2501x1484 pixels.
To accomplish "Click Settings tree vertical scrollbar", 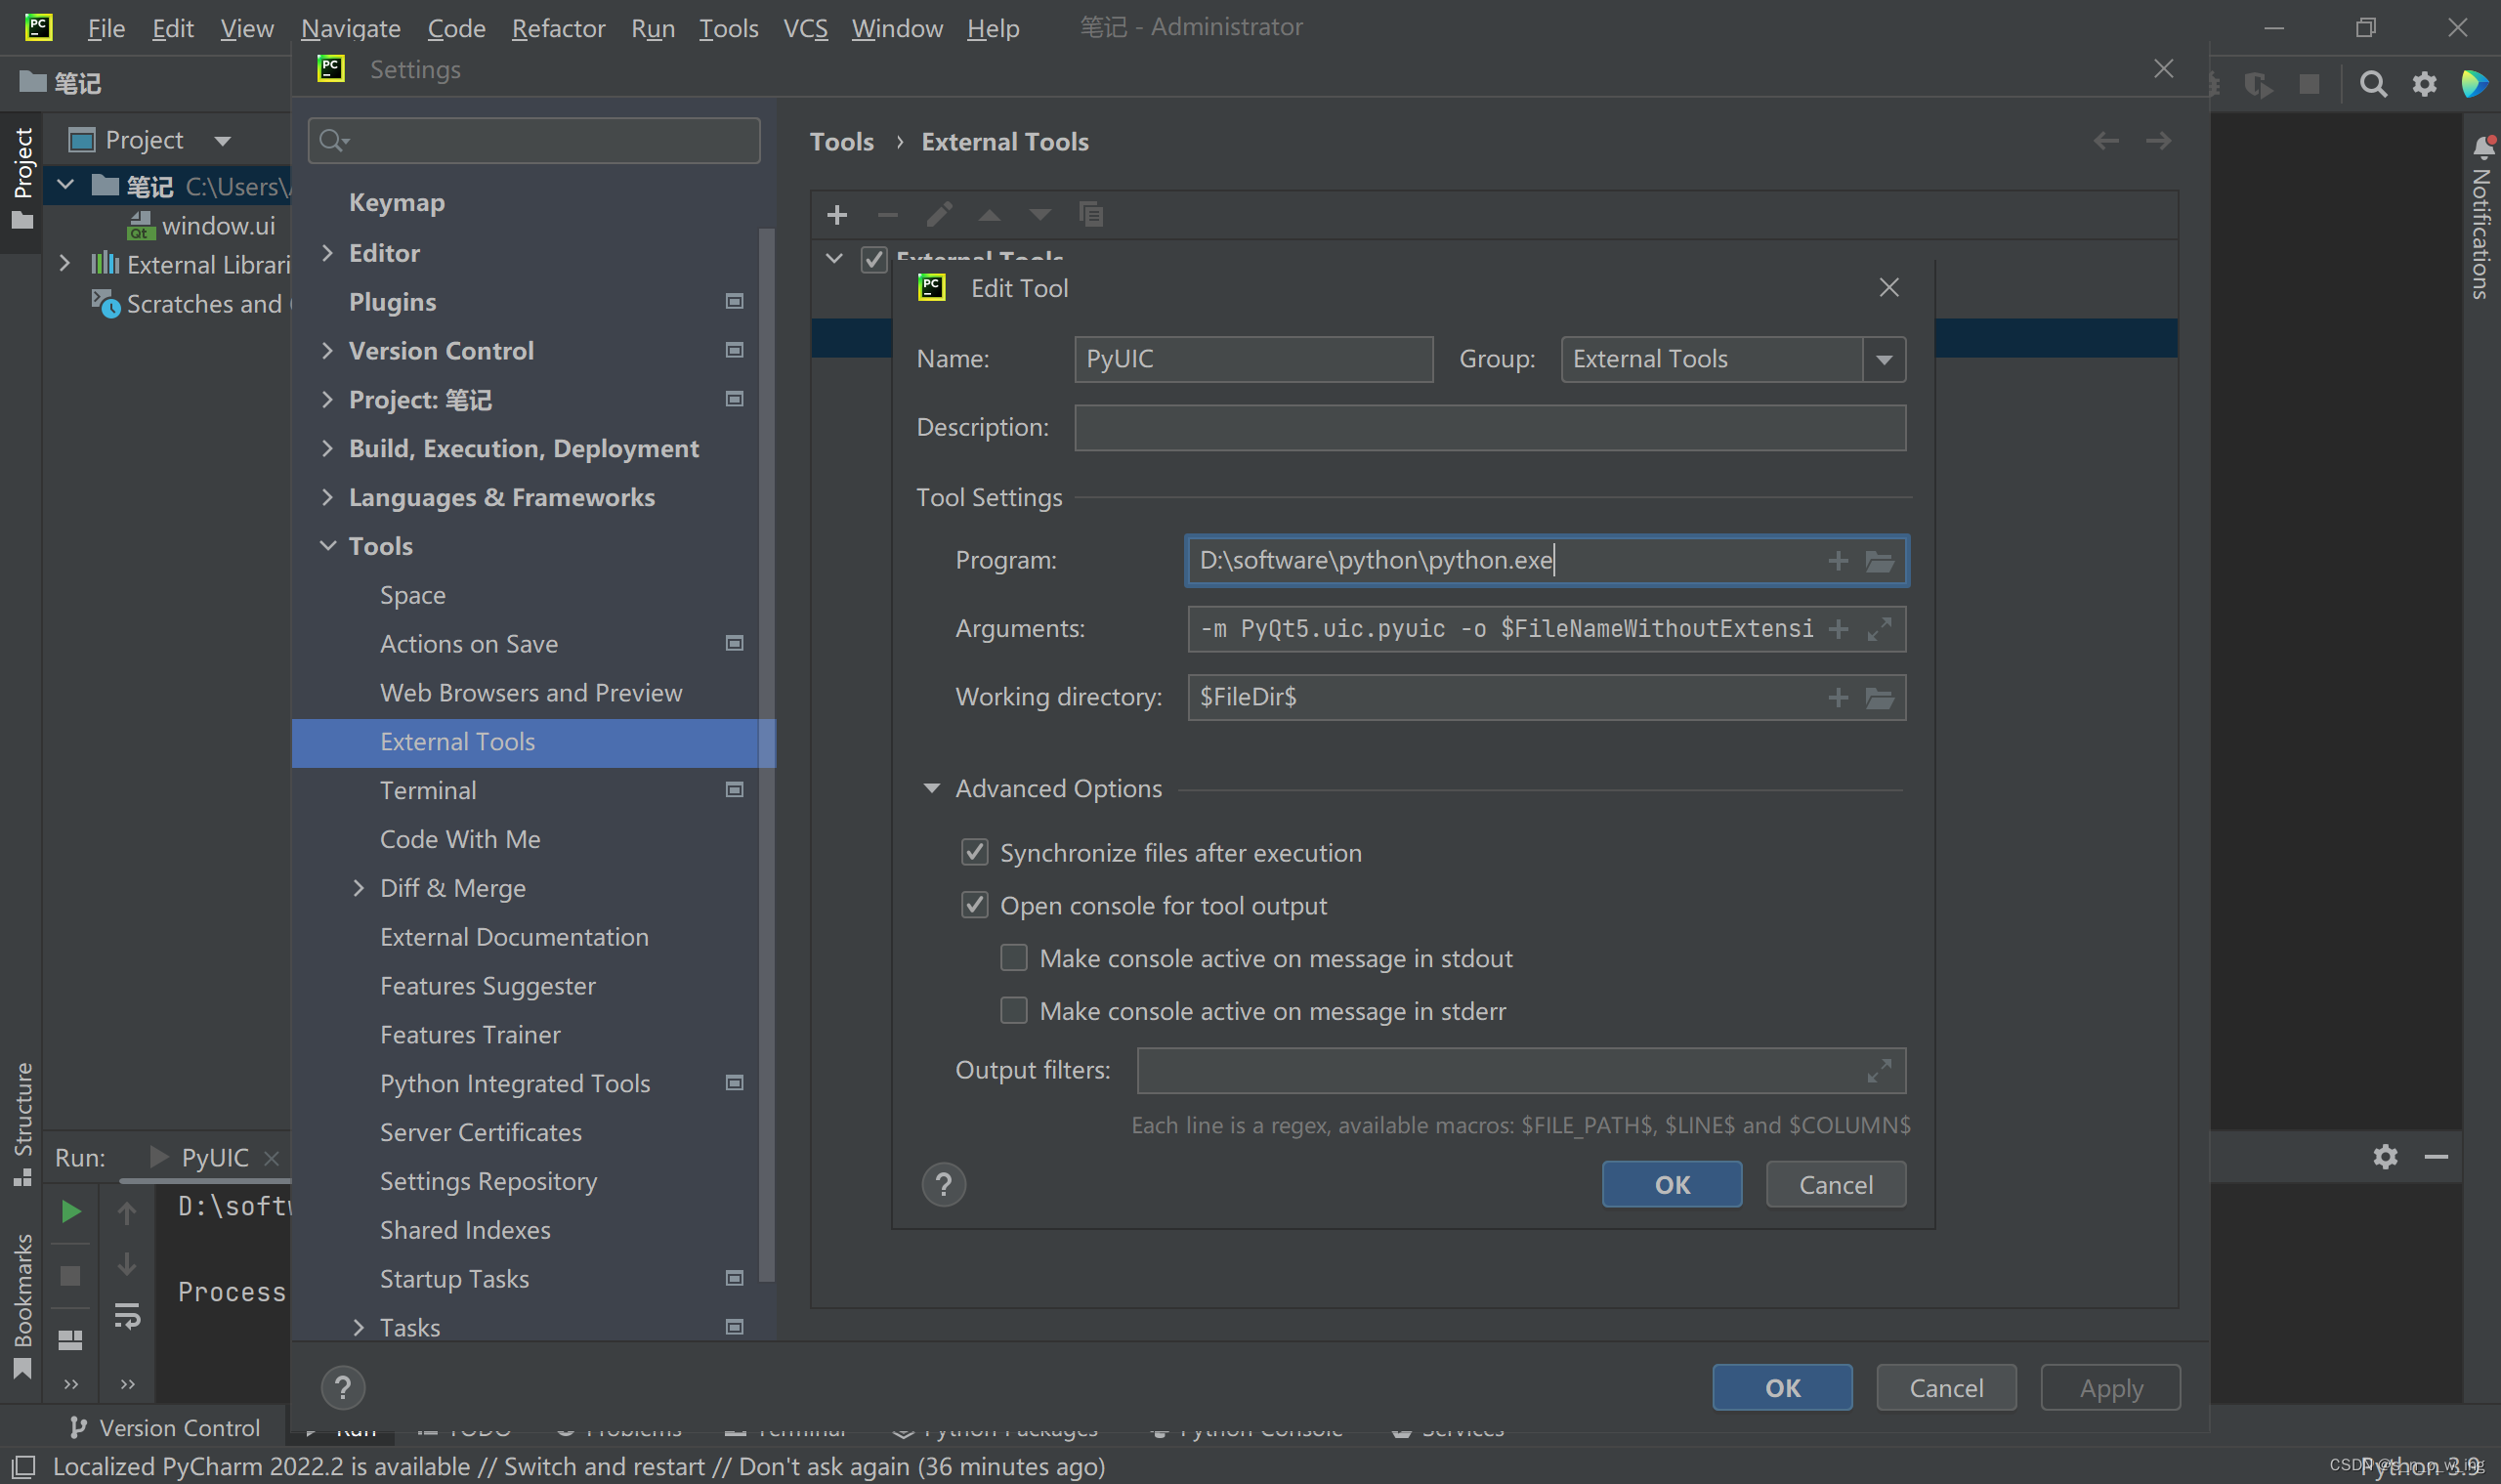I will point(767,755).
